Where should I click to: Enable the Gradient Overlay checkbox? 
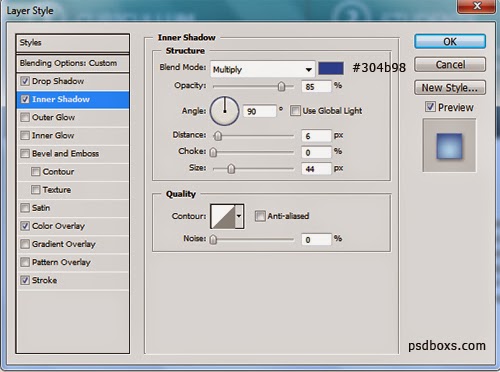(x=25, y=244)
